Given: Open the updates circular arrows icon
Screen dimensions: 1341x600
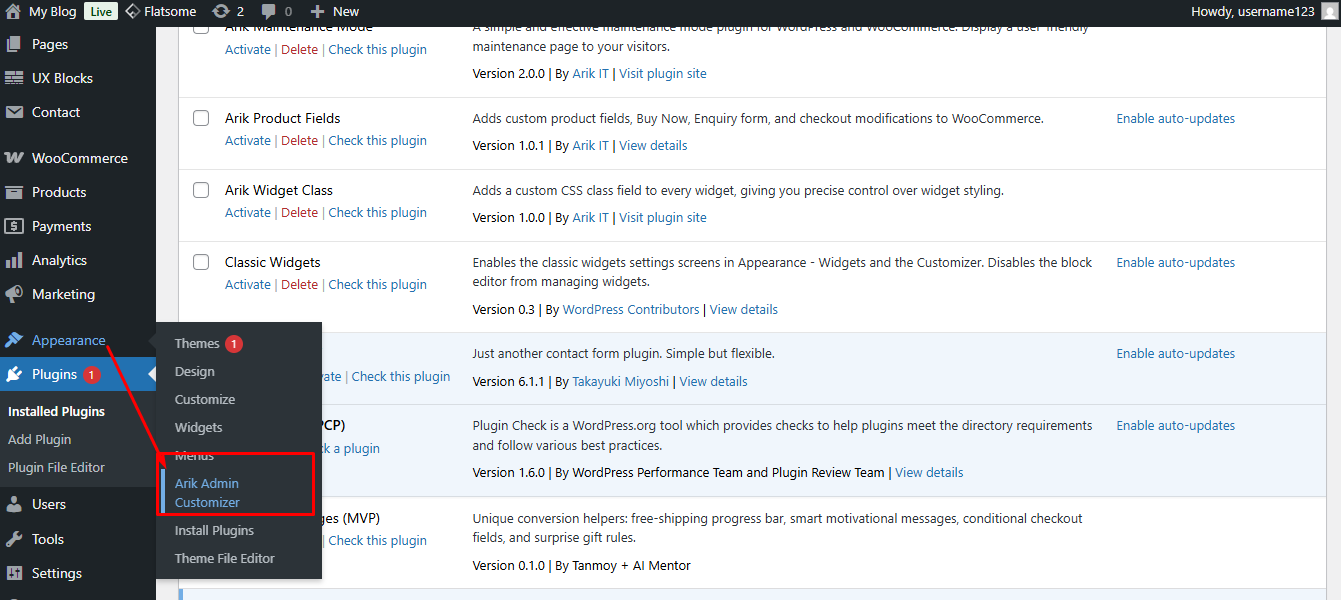Looking at the screenshot, I should (221, 12).
